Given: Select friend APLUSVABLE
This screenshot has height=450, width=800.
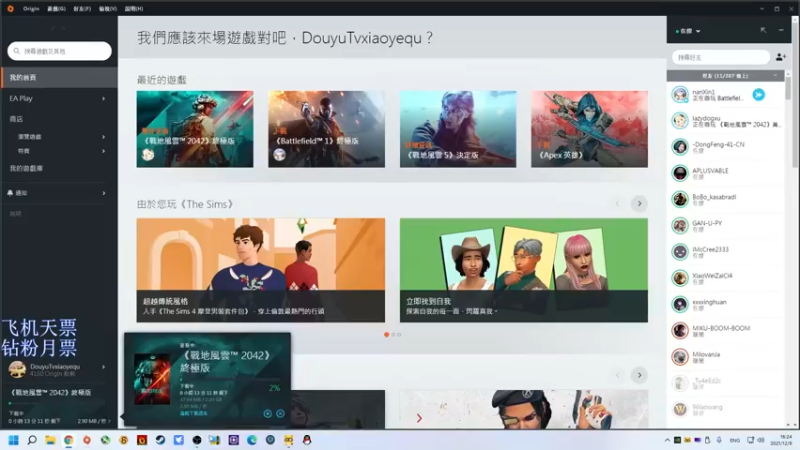Looking at the screenshot, I should (726, 173).
